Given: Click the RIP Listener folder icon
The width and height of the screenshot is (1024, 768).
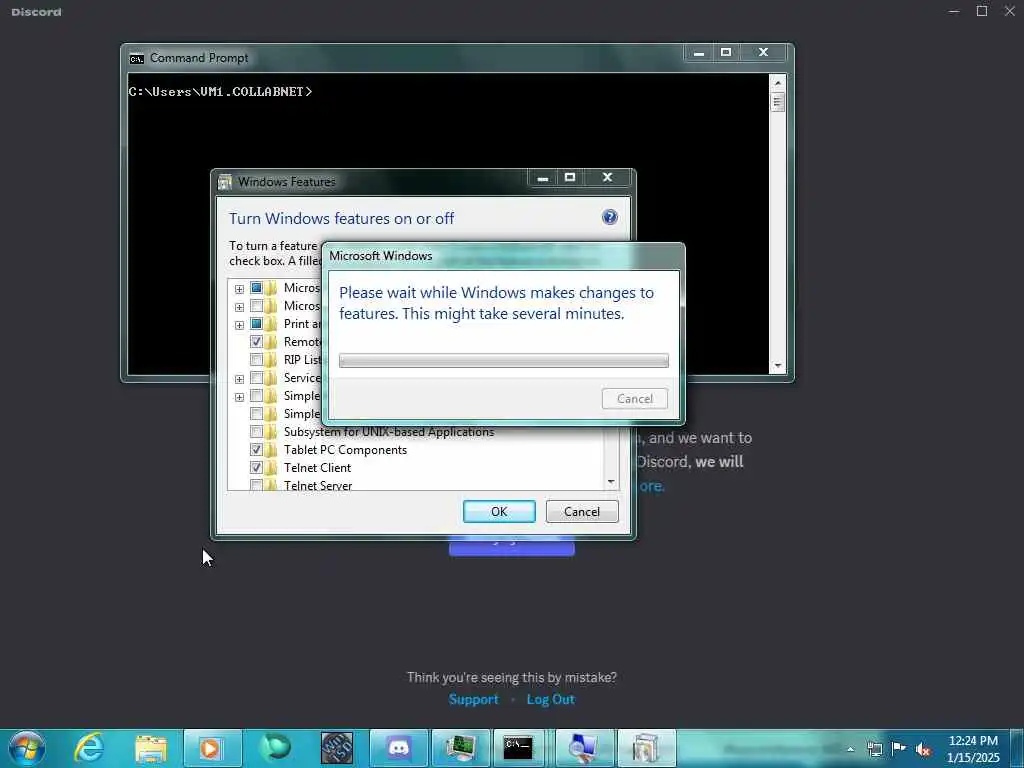Looking at the screenshot, I should (x=271, y=359).
